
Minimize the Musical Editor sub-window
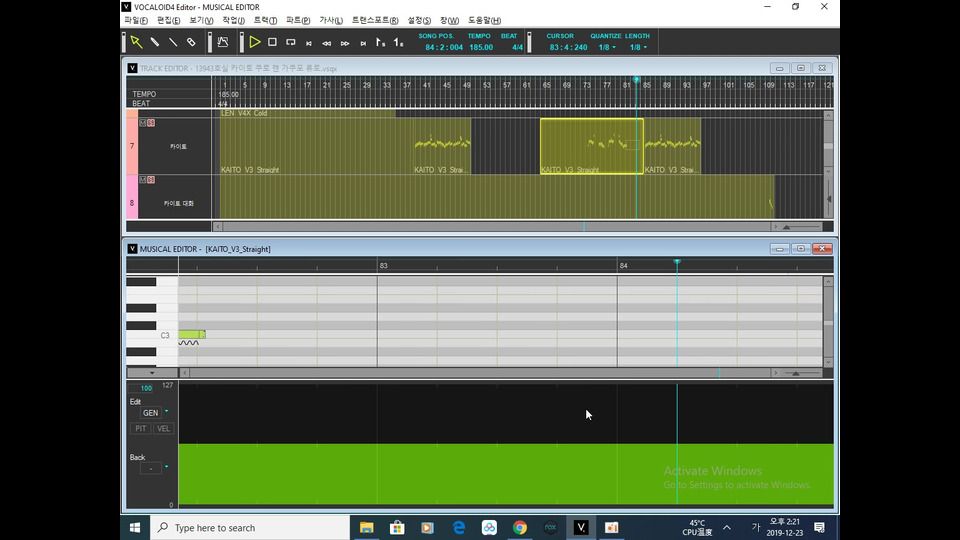point(779,249)
